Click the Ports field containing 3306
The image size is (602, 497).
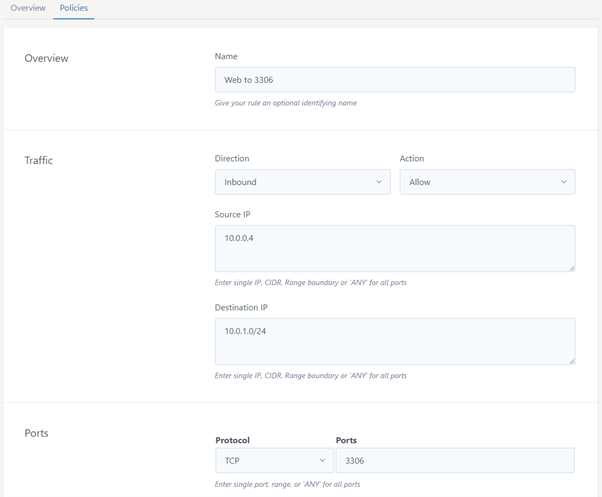coord(454,460)
